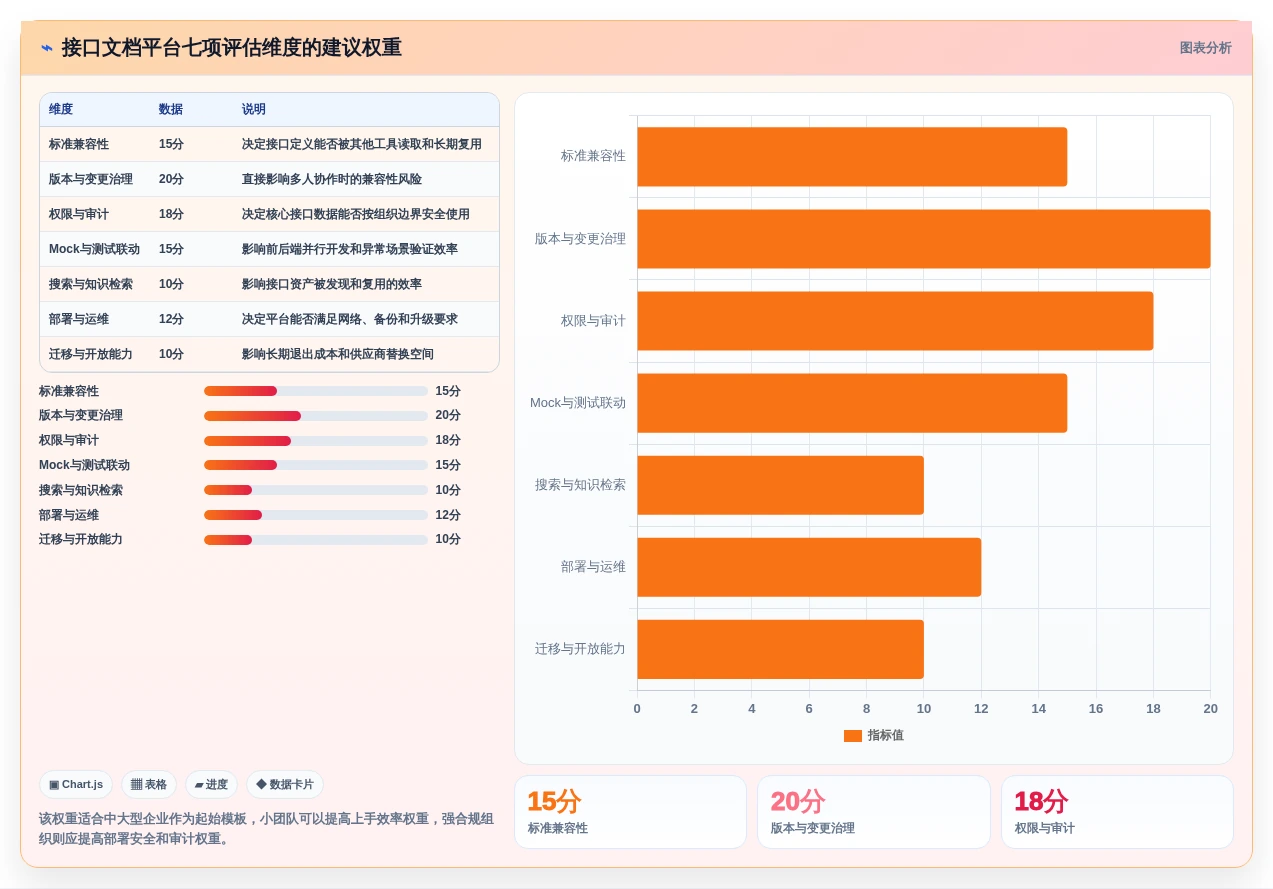This screenshot has width=1273, height=889.
Task: Click the 搜索与知识检索 progress bar
Action: [x=316, y=490]
